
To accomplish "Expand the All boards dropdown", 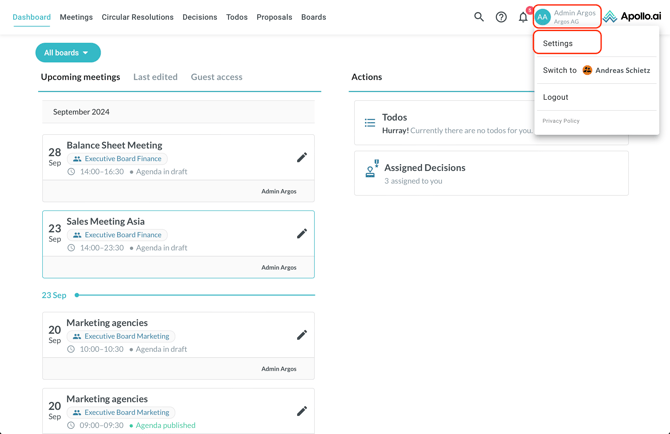I will pos(68,53).
